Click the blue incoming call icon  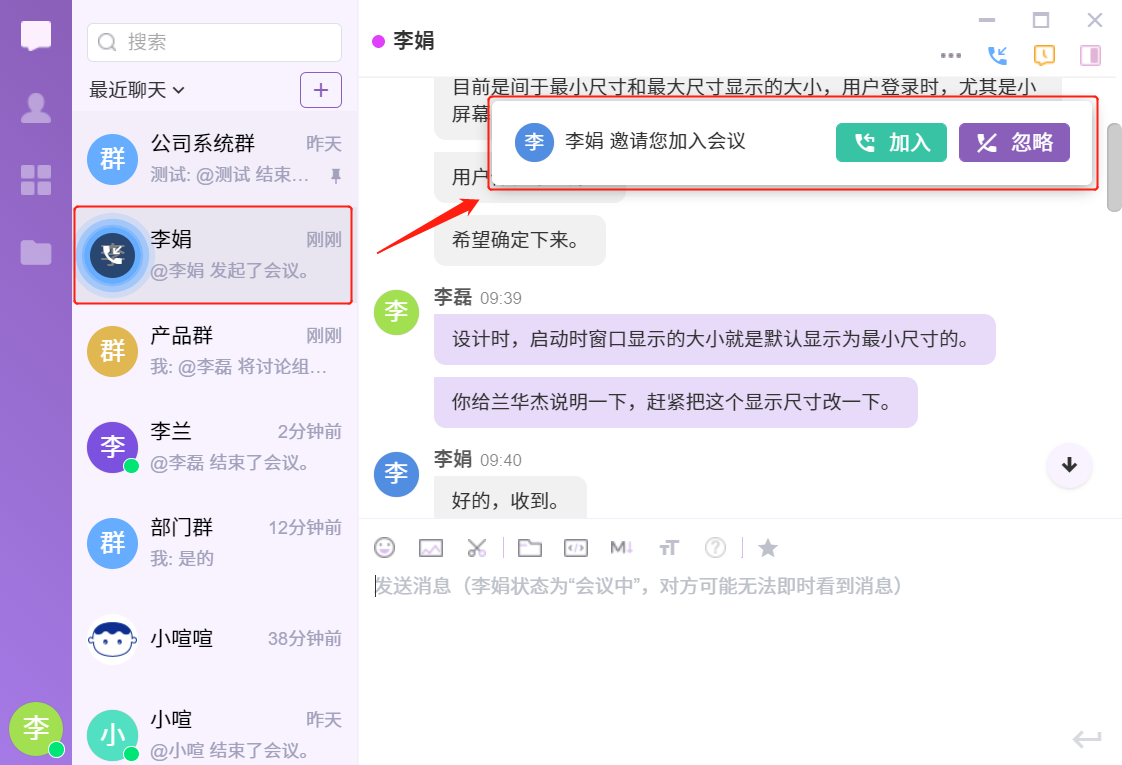click(x=997, y=55)
